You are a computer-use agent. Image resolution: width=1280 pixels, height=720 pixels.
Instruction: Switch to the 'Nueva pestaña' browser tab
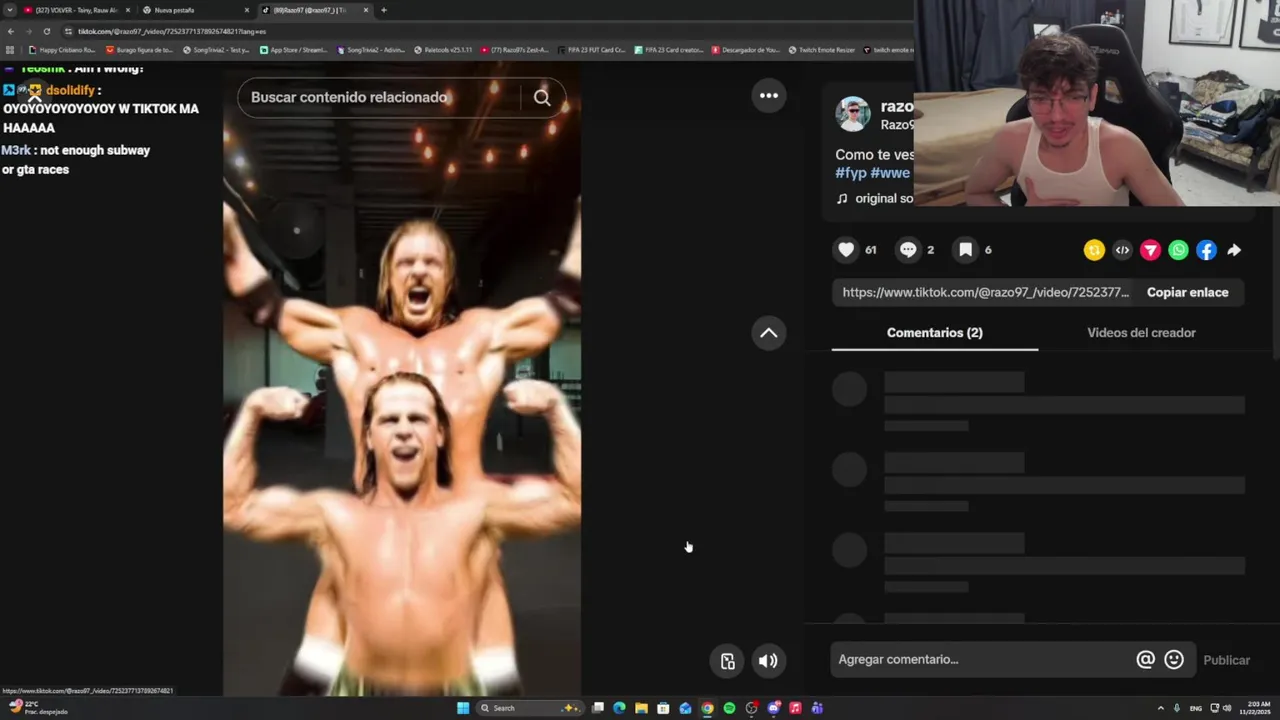[x=195, y=10]
